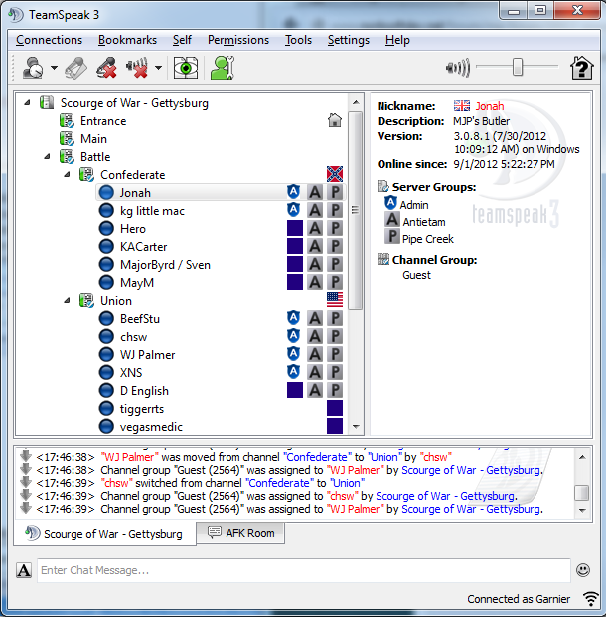Select the Main channel
The width and height of the screenshot is (606, 617).
[x=93, y=139]
